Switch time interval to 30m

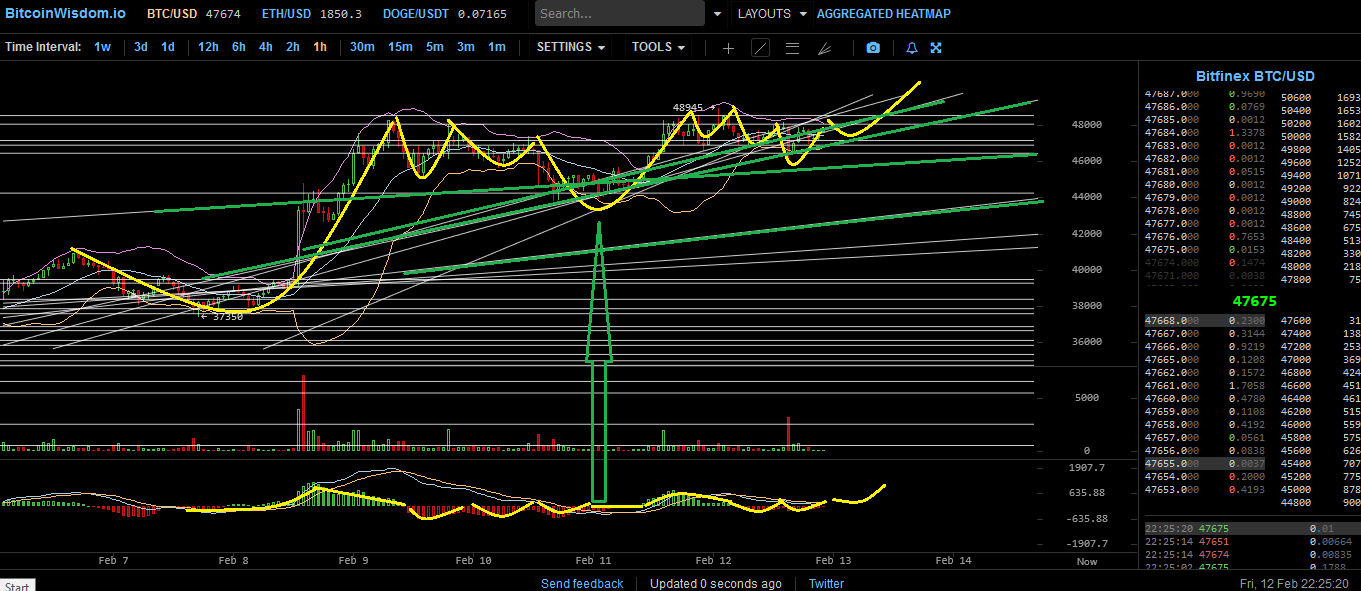coord(362,47)
